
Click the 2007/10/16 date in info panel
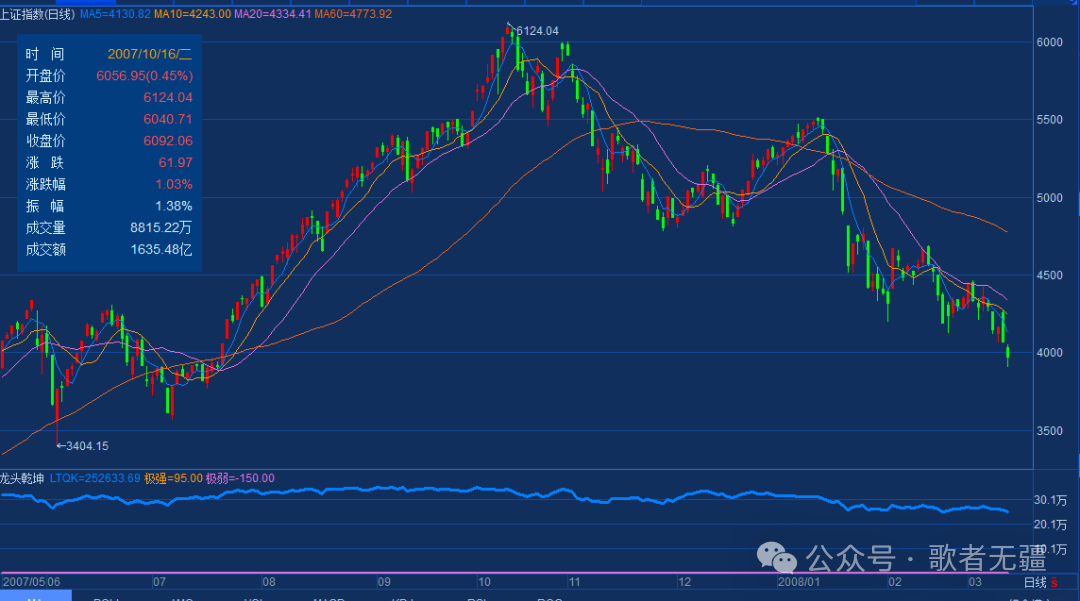pos(150,54)
